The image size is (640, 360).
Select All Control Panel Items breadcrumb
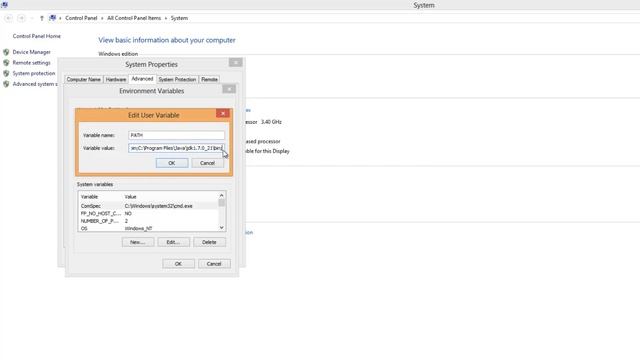[x=134, y=18]
